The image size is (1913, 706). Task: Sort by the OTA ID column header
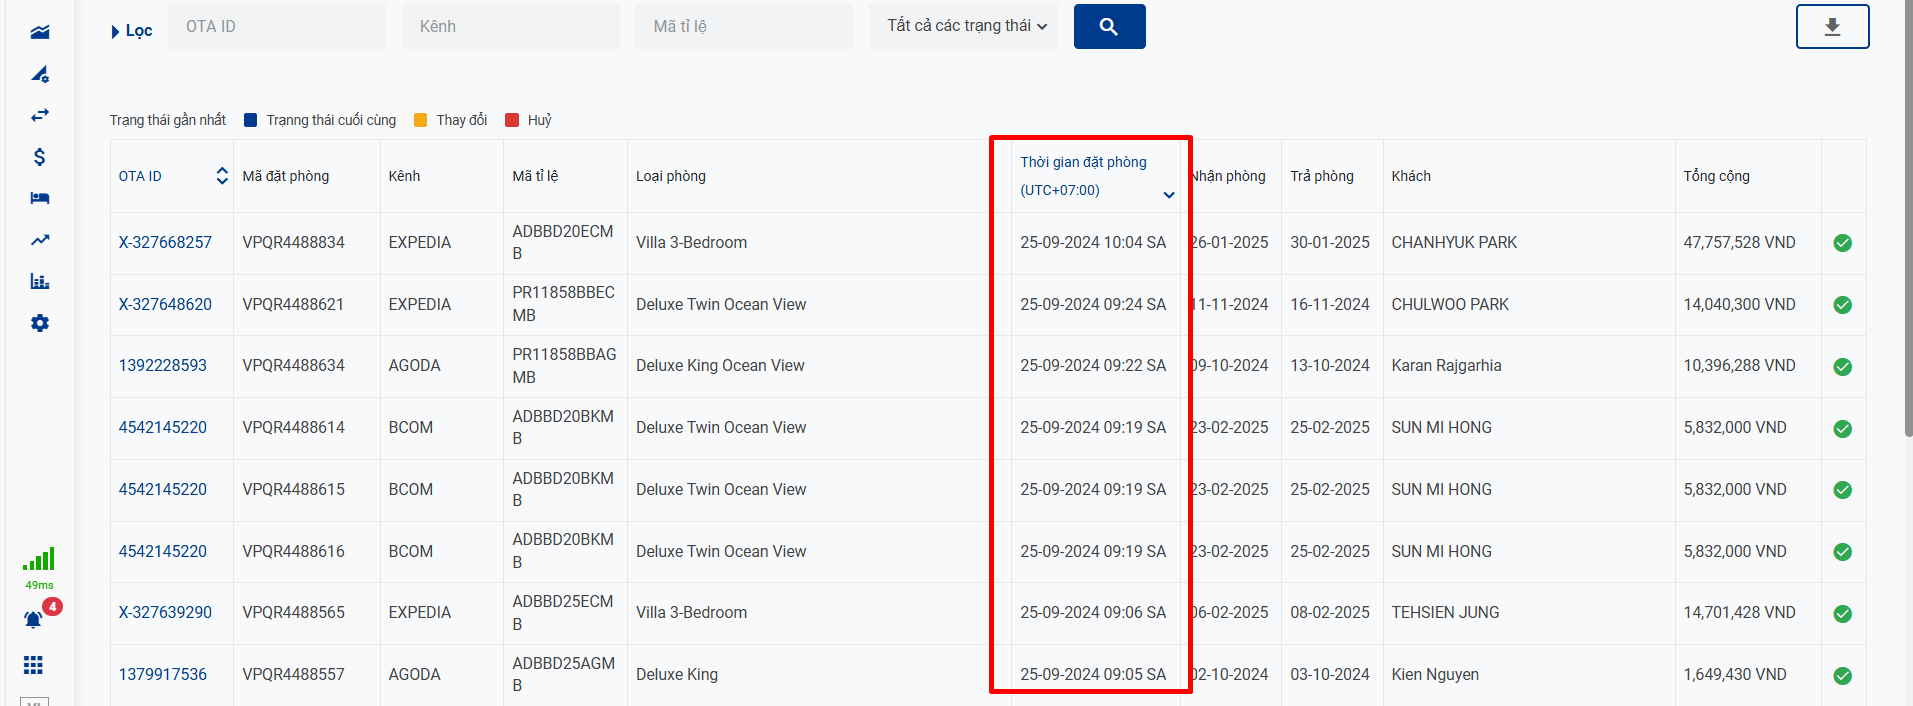221,176
